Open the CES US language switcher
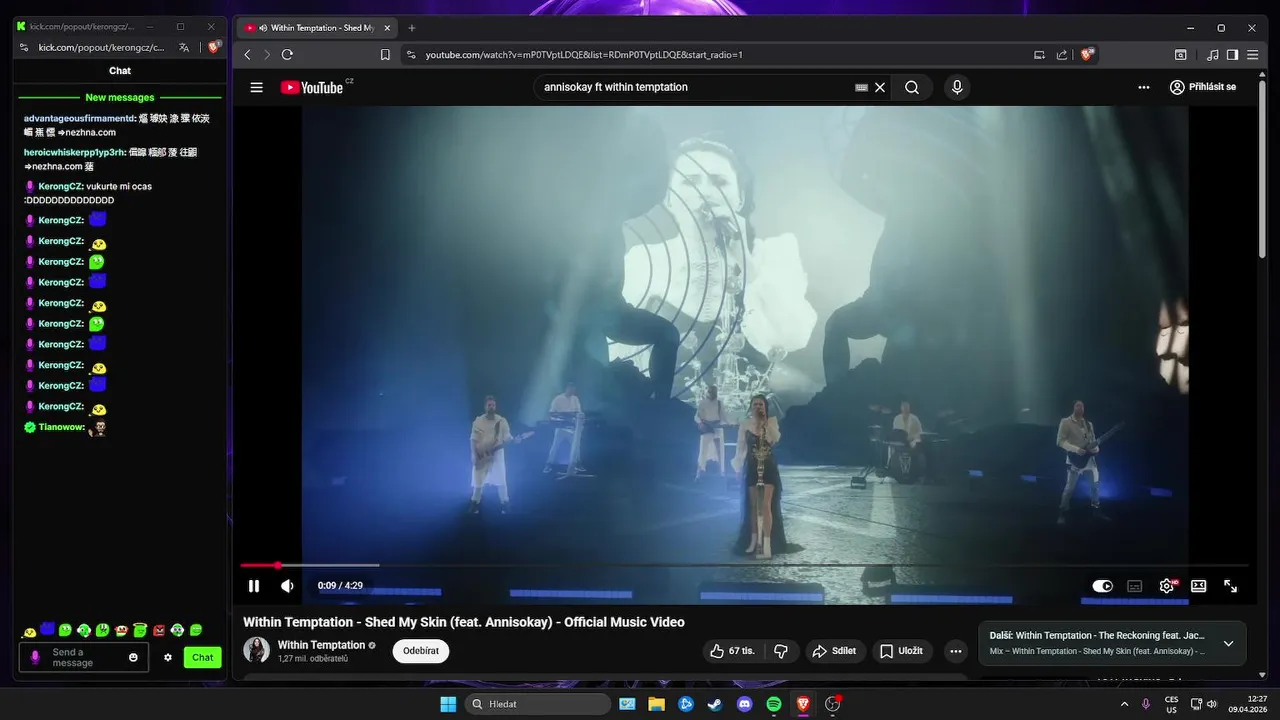Viewport: 1280px width, 720px height. click(1171, 704)
